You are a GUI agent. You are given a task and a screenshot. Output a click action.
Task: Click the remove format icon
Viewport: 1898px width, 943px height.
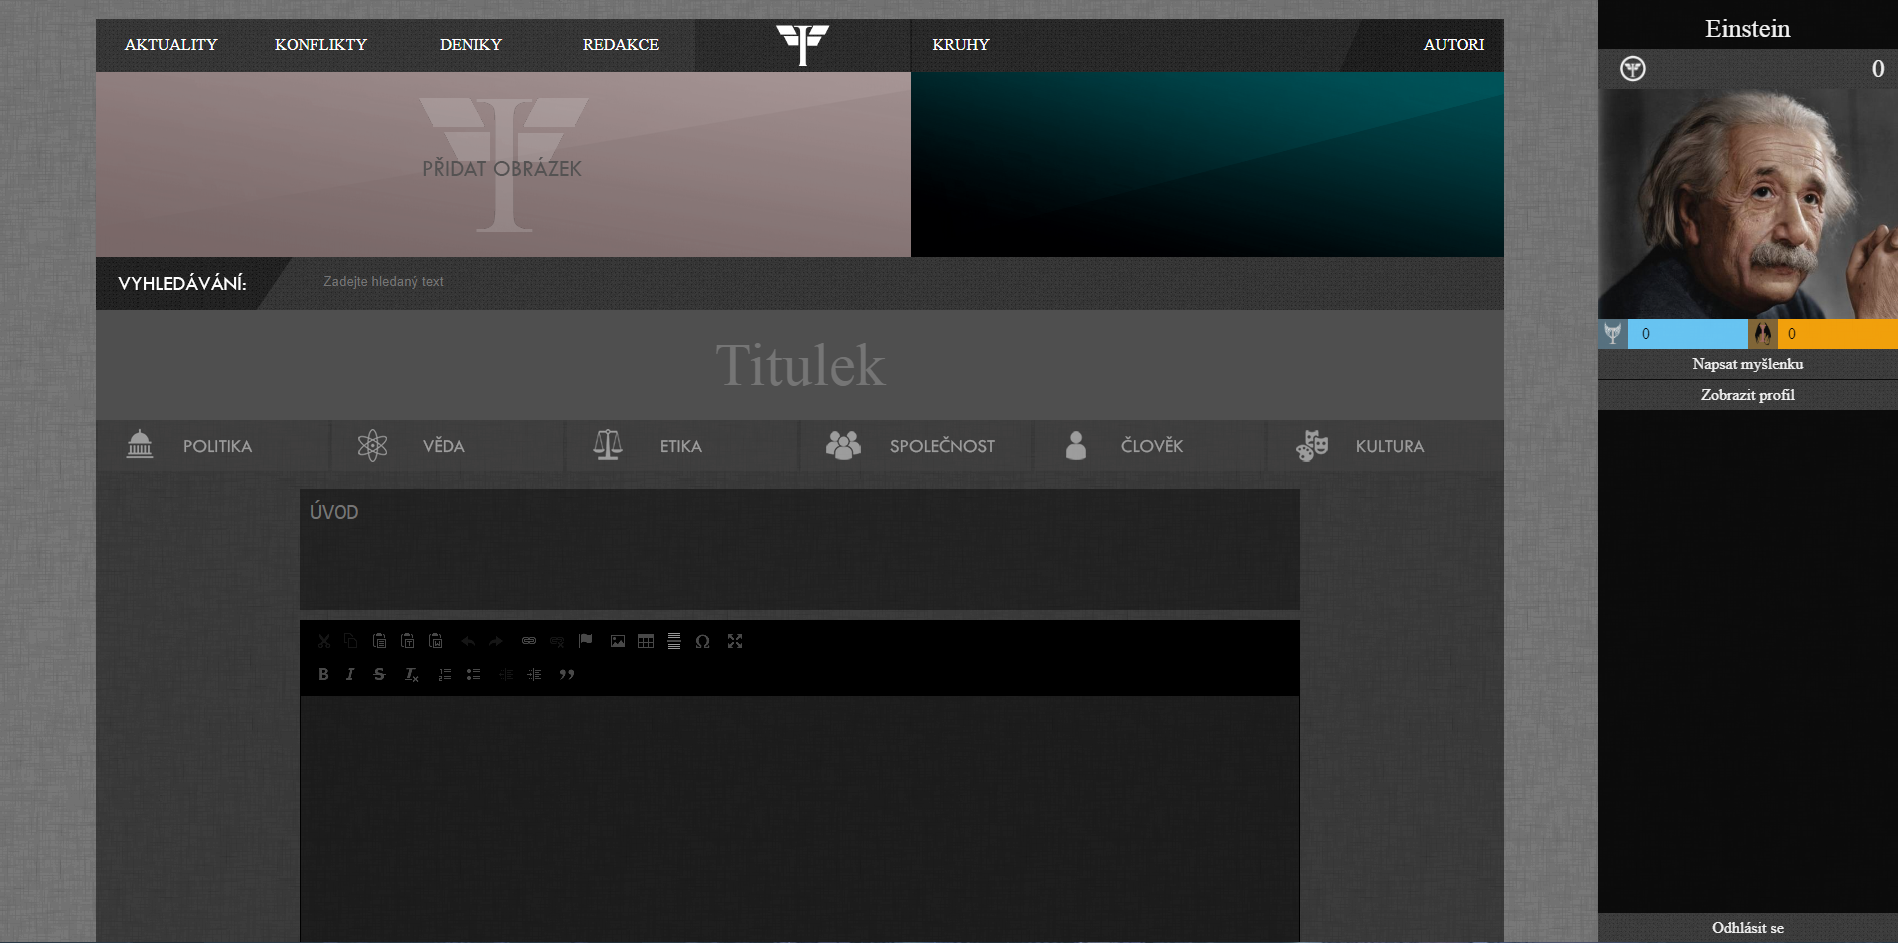pyautogui.click(x=411, y=674)
